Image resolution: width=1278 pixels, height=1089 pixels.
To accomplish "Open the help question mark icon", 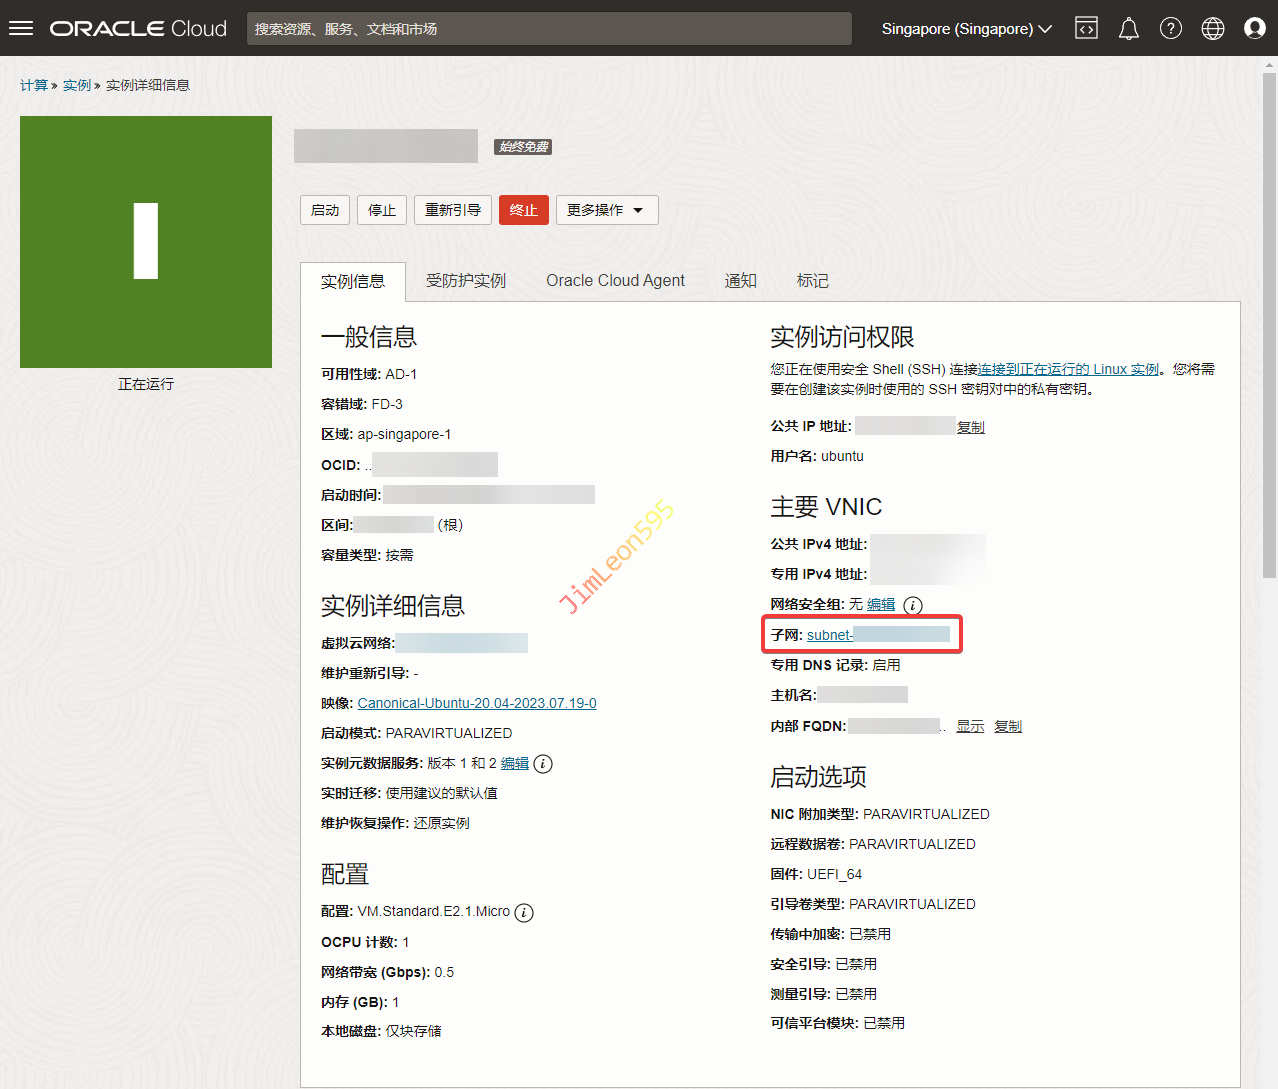I will tap(1170, 29).
